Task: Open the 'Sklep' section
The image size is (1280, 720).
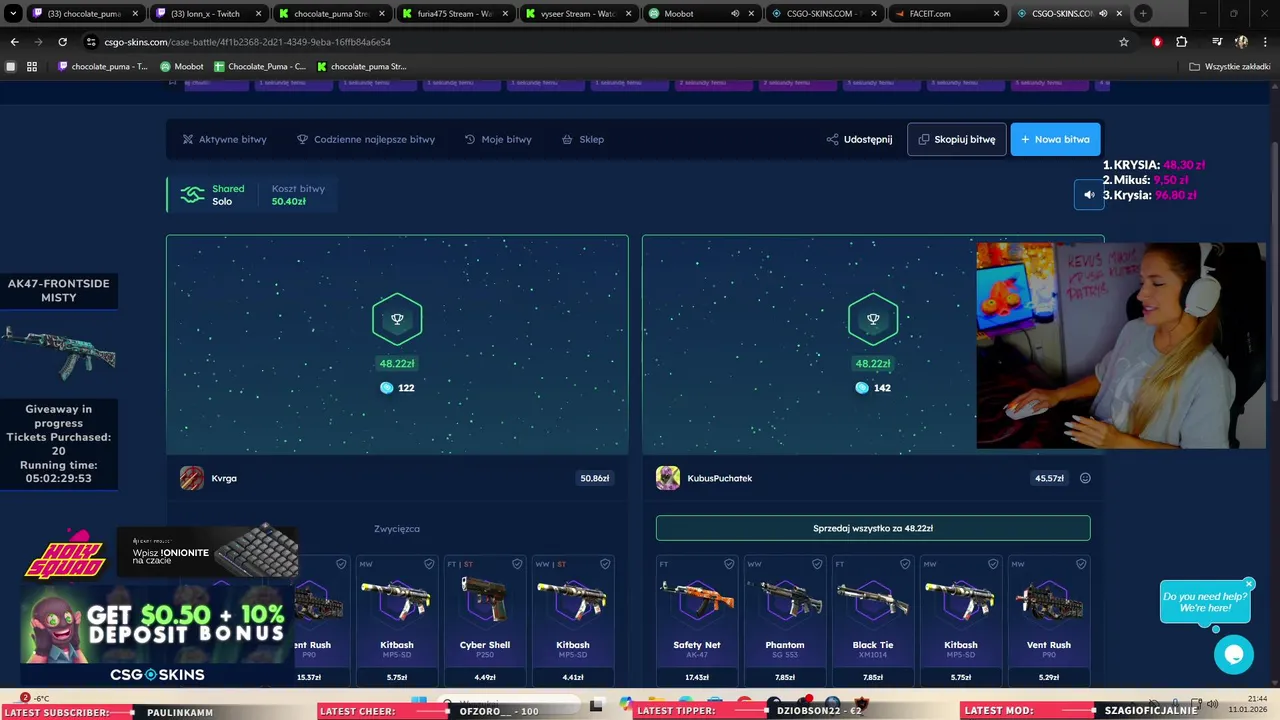Action: (583, 139)
